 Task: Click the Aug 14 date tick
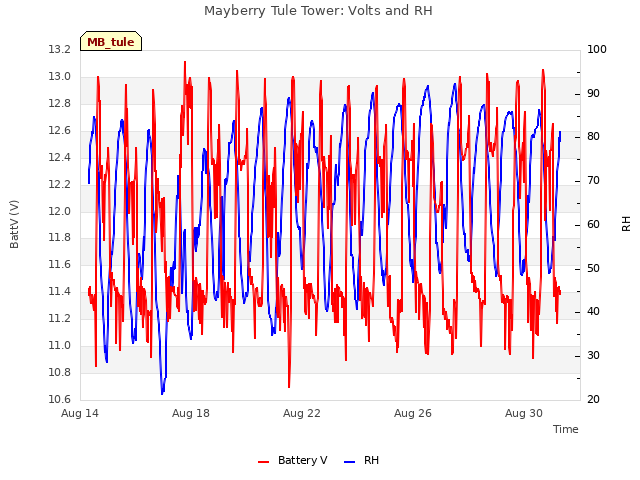(80, 413)
